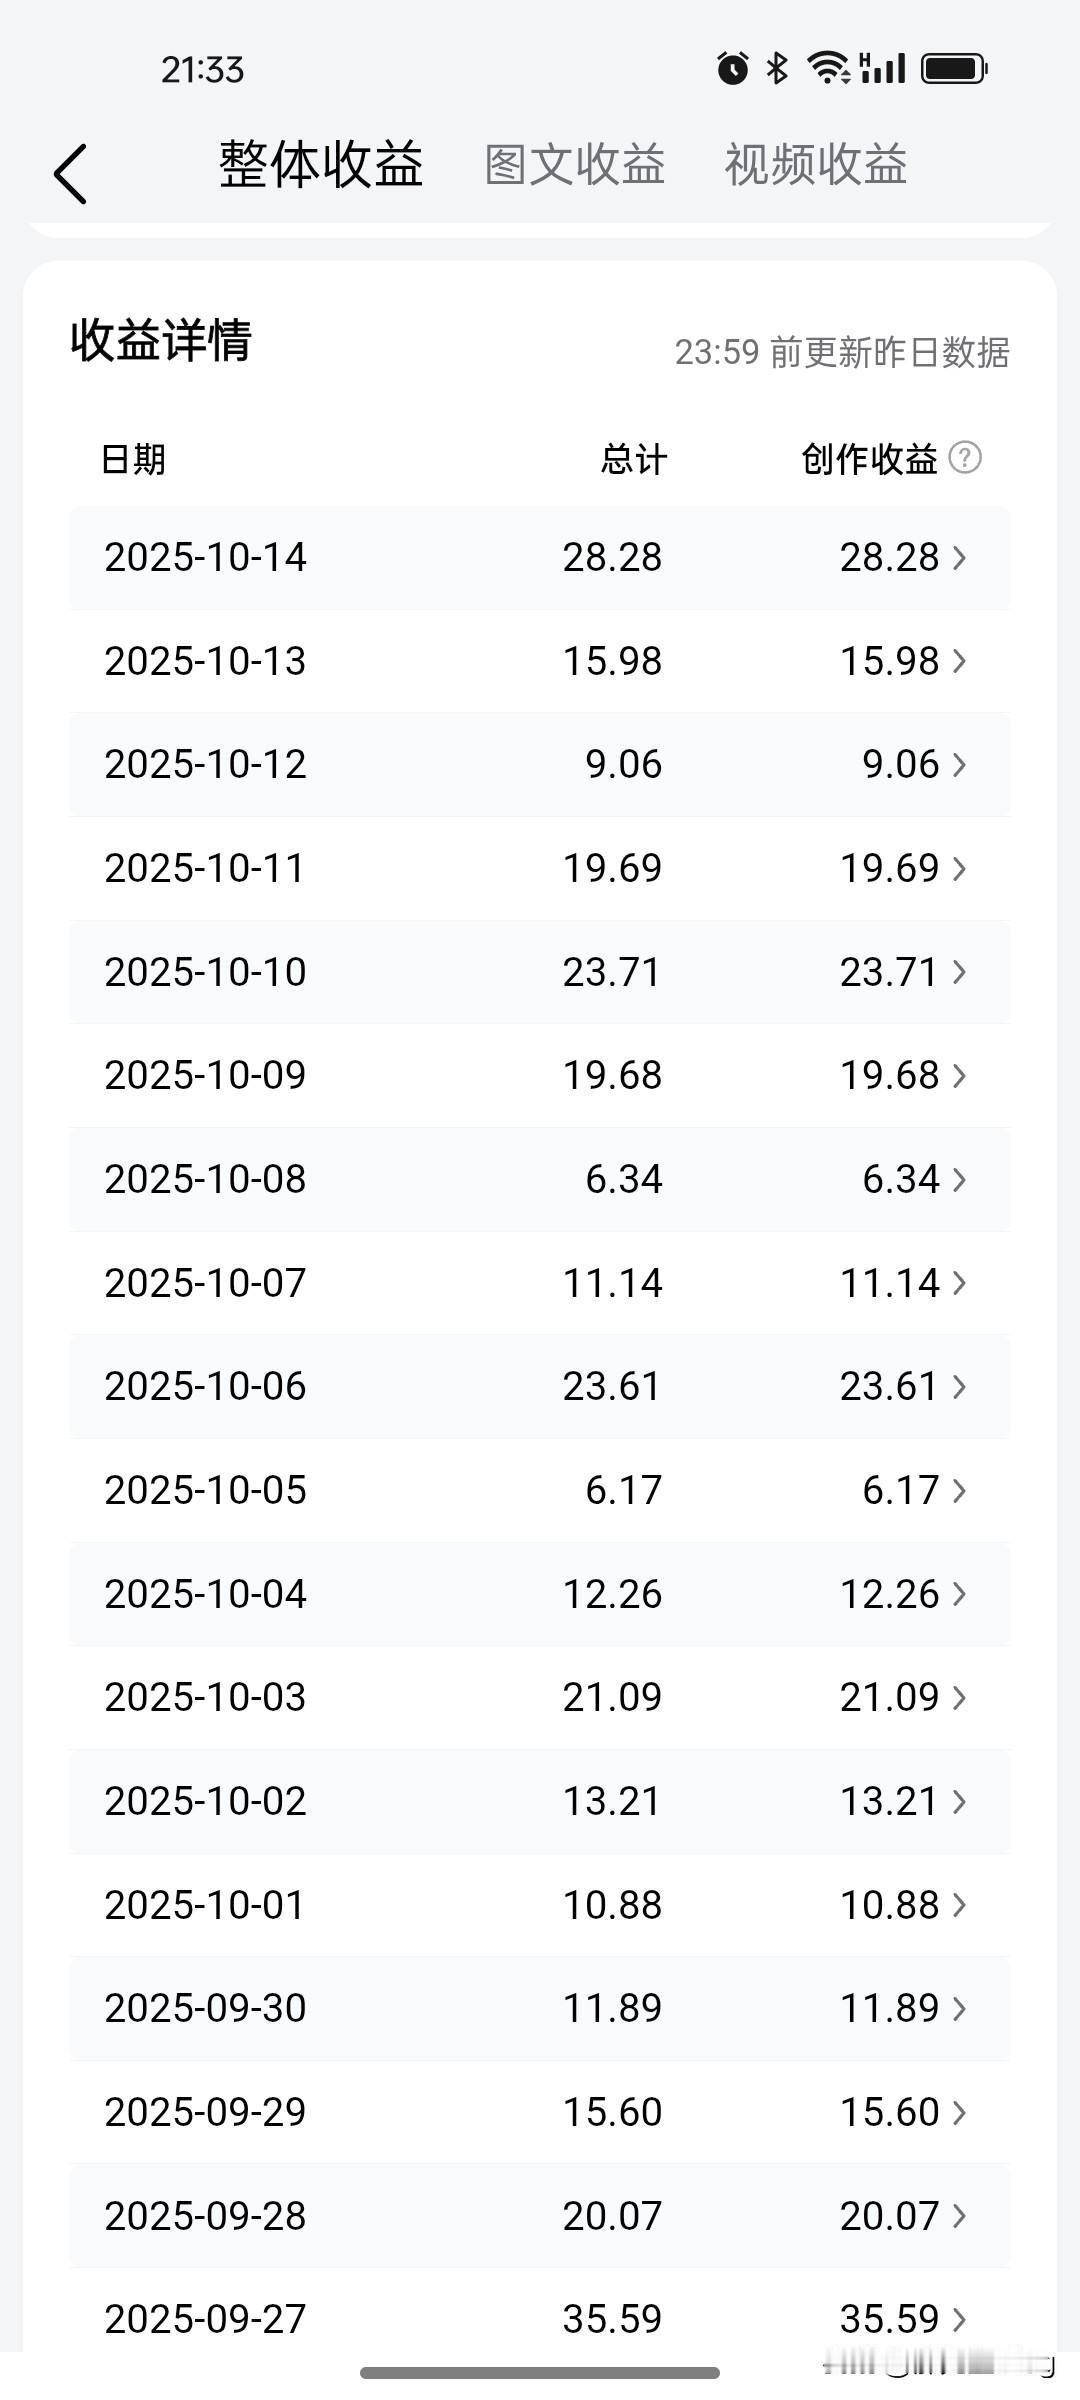Tap the cellular signal bars icon
The width and height of the screenshot is (1080, 2400).
882,68
